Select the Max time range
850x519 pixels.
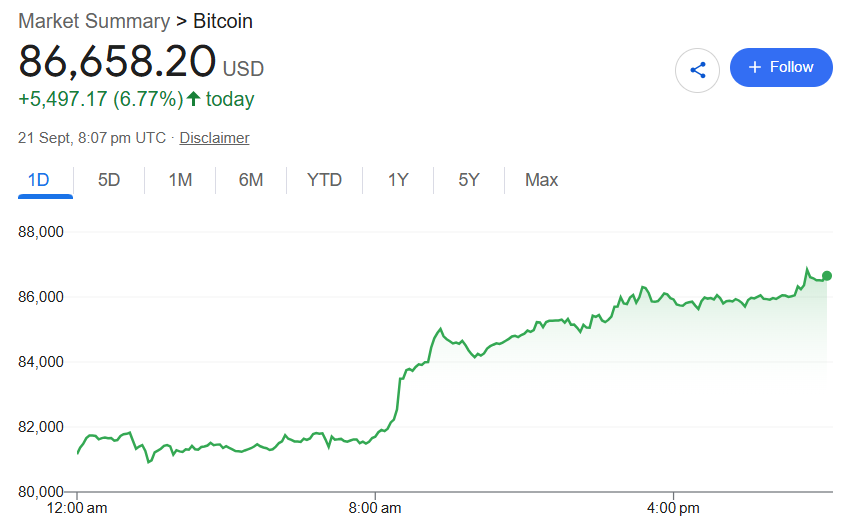(x=541, y=180)
